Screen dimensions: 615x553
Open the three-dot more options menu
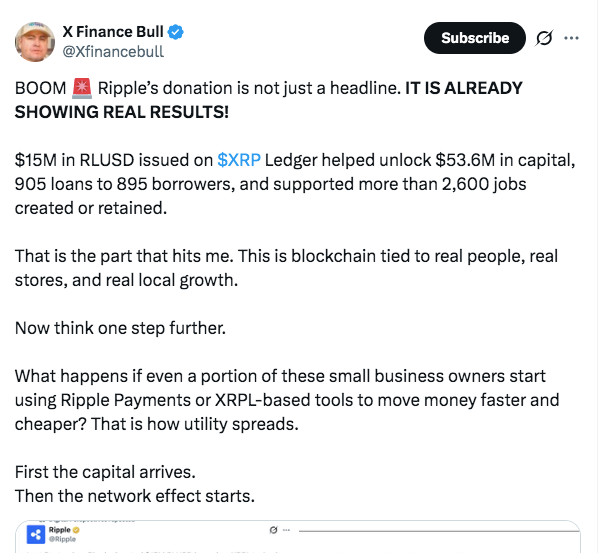pyautogui.click(x=572, y=38)
